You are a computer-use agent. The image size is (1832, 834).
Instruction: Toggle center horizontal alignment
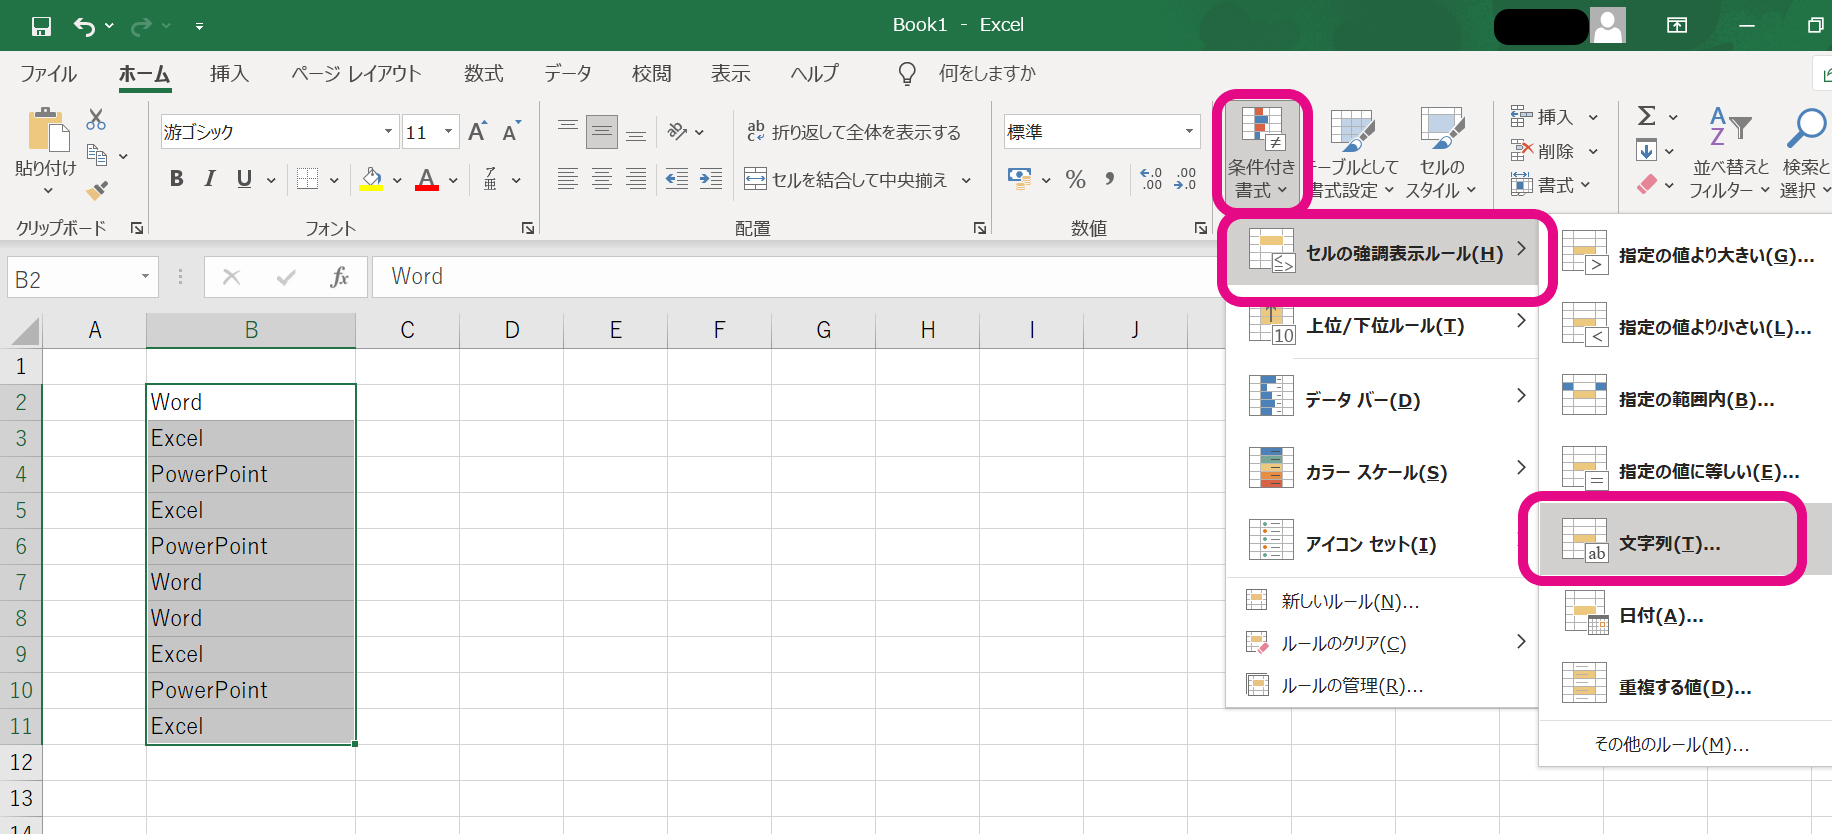[x=602, y=179]
